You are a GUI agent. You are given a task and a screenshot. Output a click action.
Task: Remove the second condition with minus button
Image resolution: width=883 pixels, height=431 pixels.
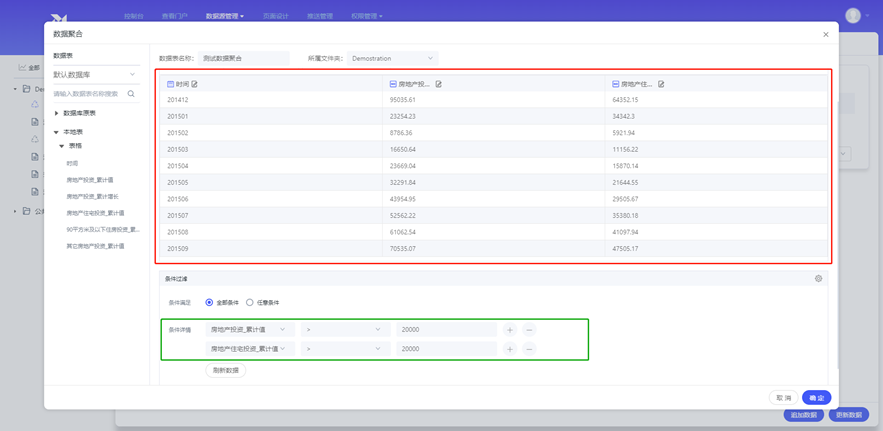(529, 349)
